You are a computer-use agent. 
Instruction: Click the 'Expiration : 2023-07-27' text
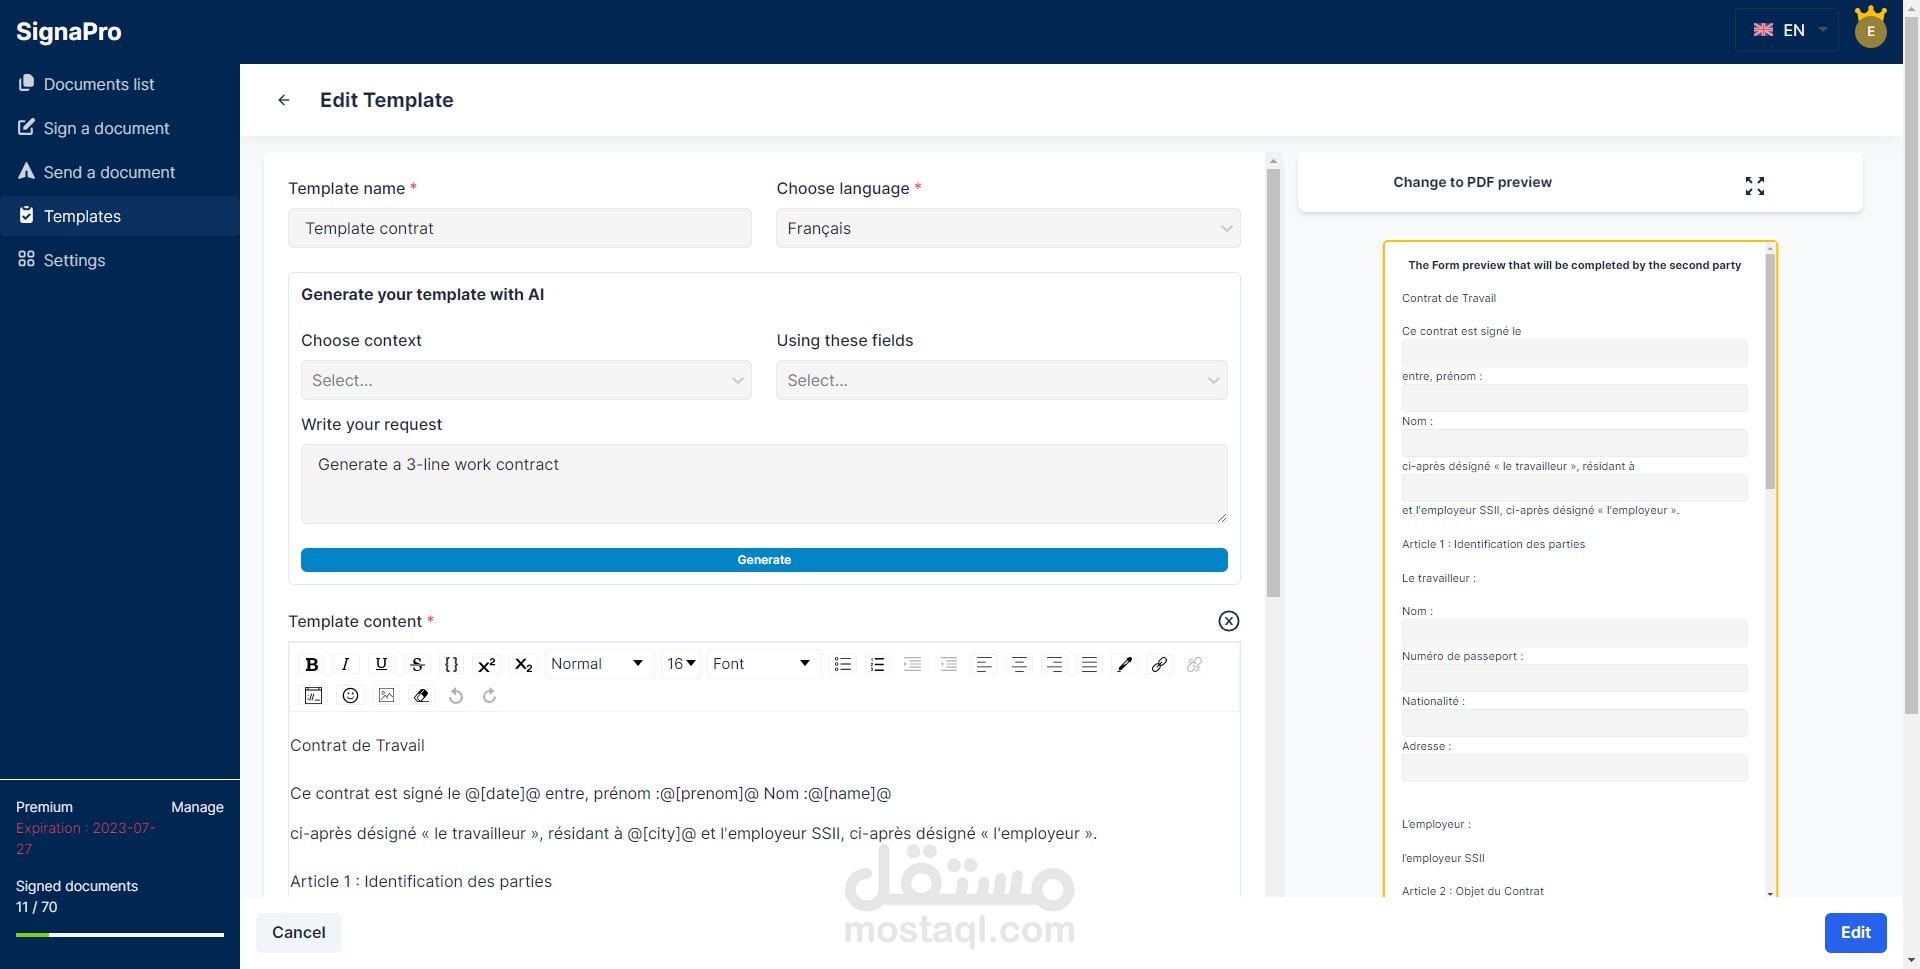[x=86, y=838]
